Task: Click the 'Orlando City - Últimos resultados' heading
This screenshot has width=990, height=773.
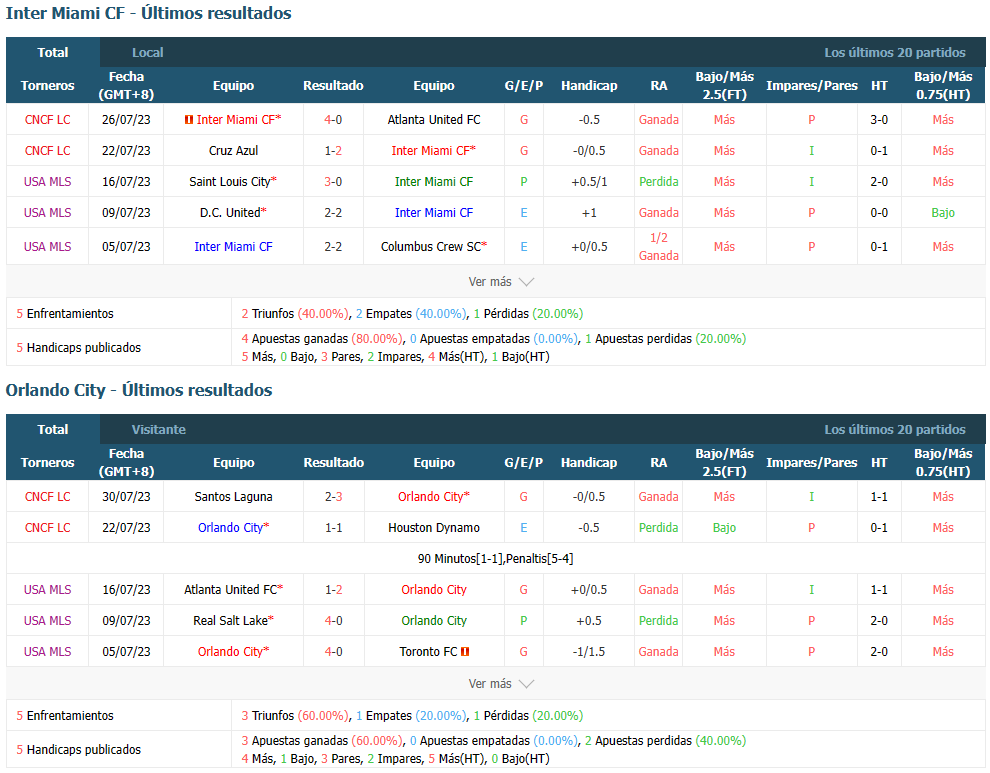Action: point(139,390)
